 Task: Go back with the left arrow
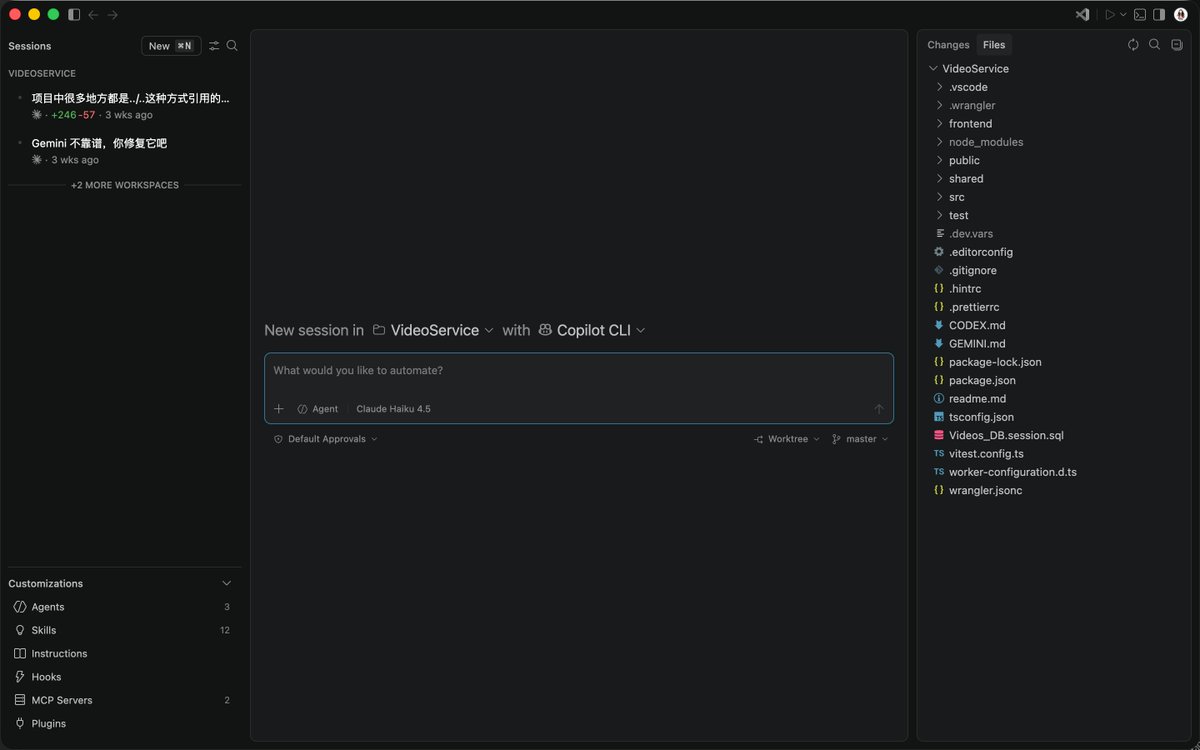pos(93,15)
